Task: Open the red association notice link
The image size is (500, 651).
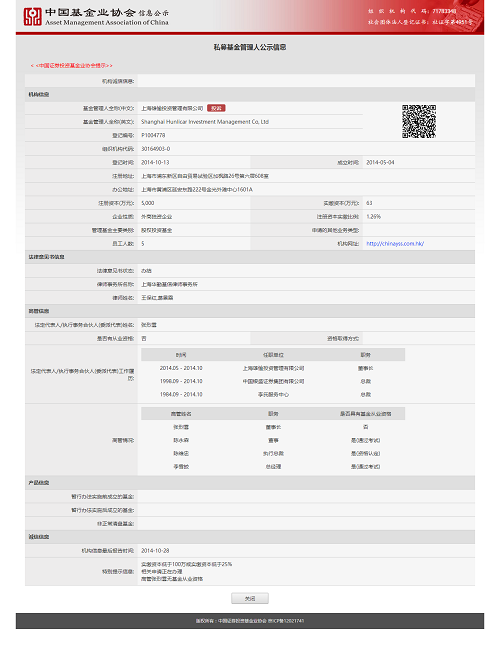Action: click(x=71, y=66)
